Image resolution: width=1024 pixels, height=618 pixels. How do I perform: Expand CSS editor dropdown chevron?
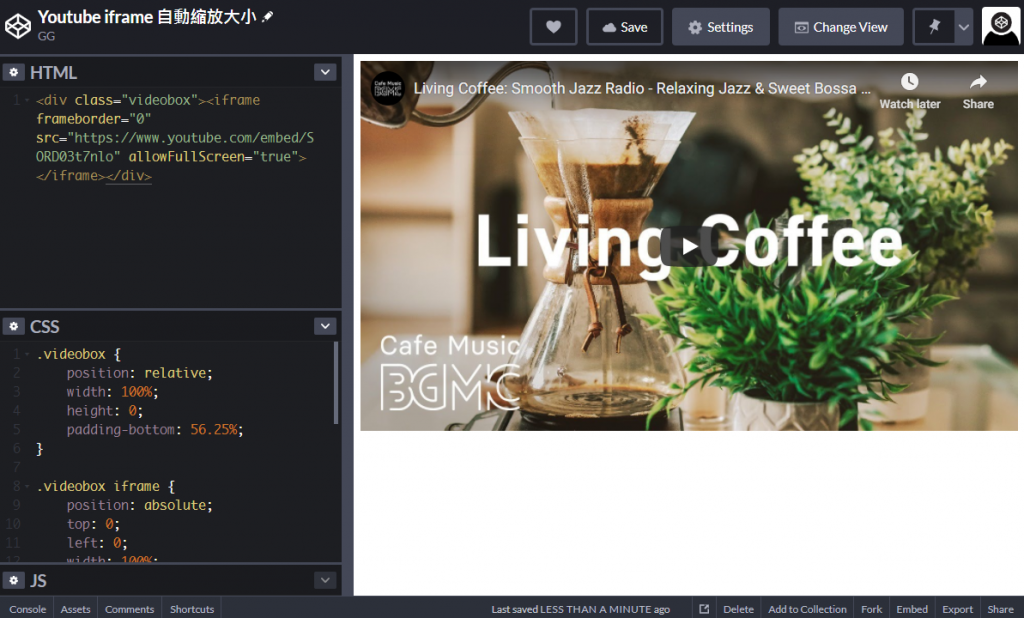coord(325,326)
